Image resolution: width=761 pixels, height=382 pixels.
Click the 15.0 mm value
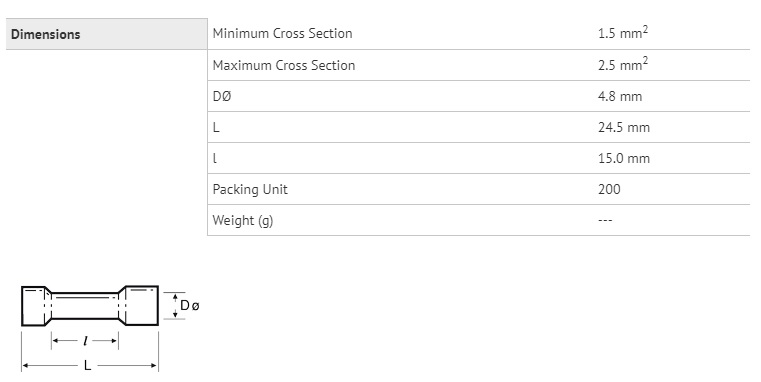point(624,158)
